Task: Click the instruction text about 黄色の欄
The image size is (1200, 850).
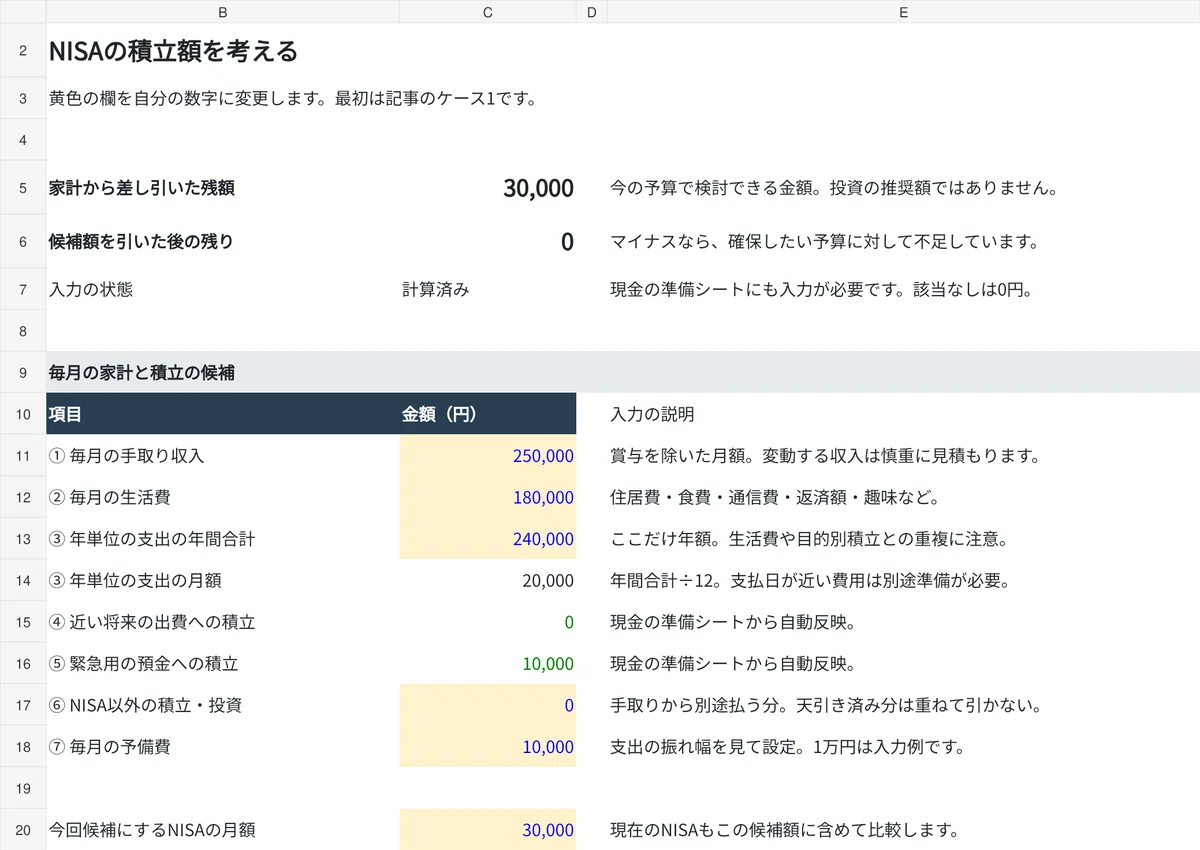Action: coord(293,99)
